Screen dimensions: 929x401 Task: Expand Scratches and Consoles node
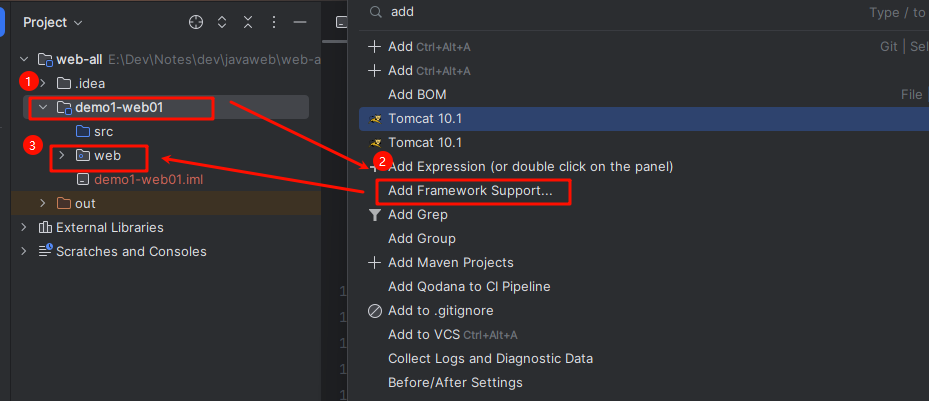(x=24, y=251)
